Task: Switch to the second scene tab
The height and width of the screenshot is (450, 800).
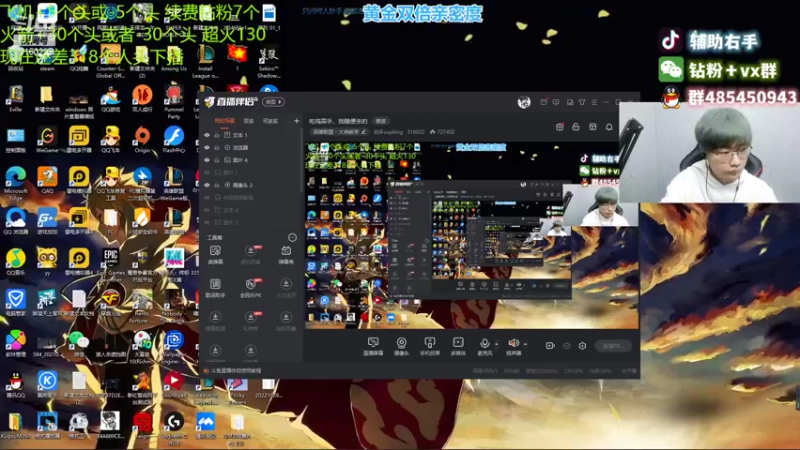Action: click(248, 121)
